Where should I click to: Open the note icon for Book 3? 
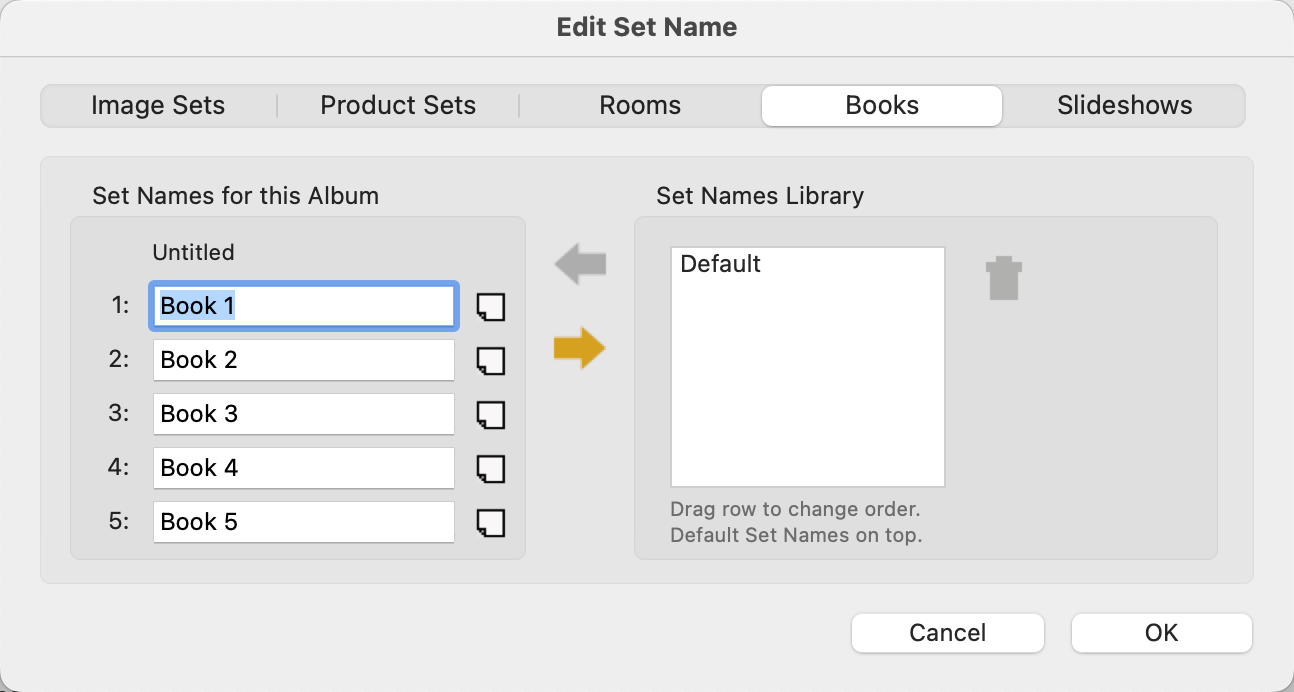pyautogui.click(x=490, y=415)
